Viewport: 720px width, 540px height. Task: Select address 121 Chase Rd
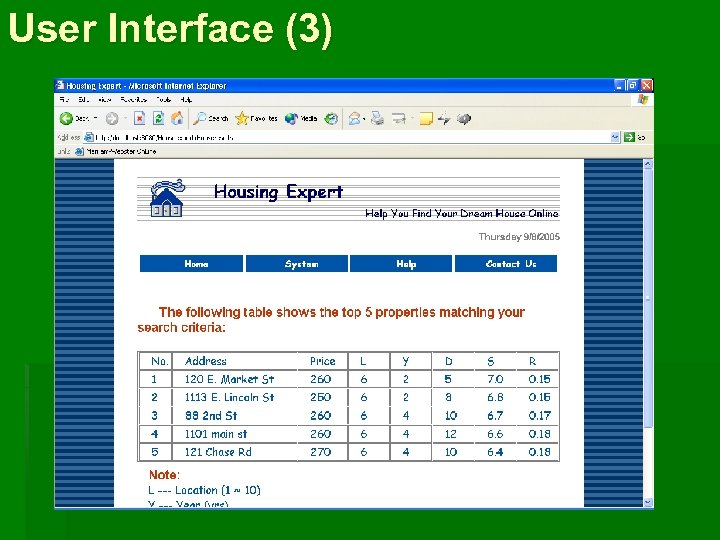coord(218,452)
